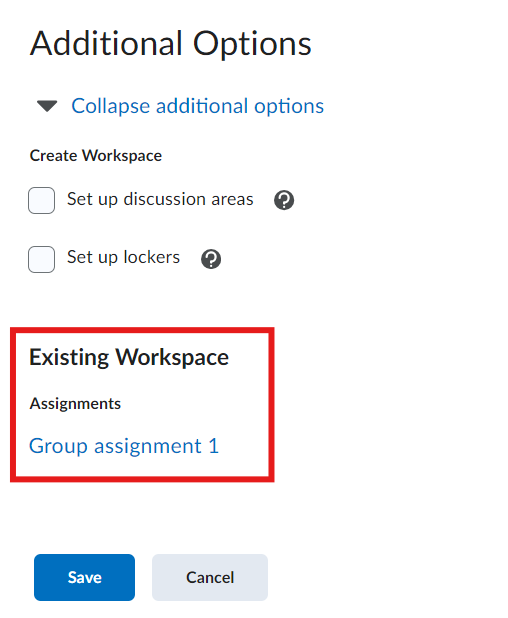Select the Additional Options page heading
This screenshot has height=618, width=508.
[171, 43]
